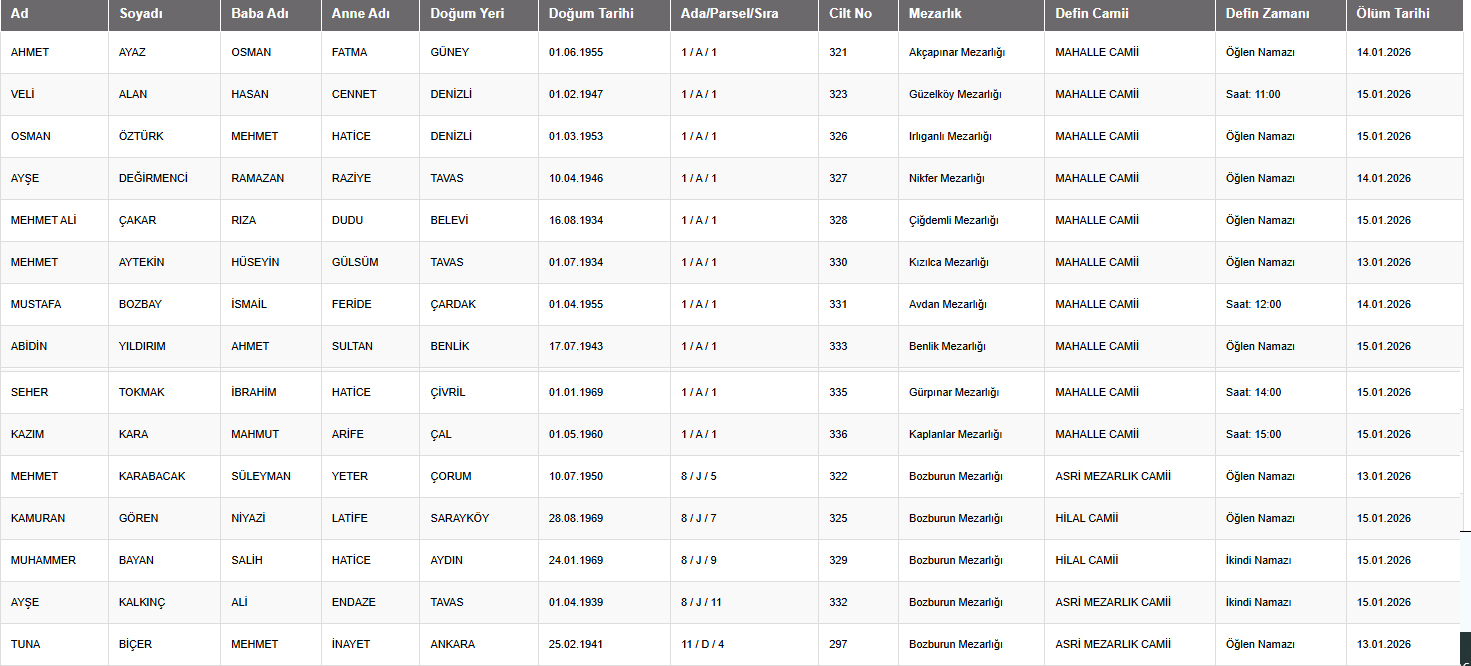Select the Defin Zamanı column header
Viewport: 1471px width, 666px height.
[1267, 14]
